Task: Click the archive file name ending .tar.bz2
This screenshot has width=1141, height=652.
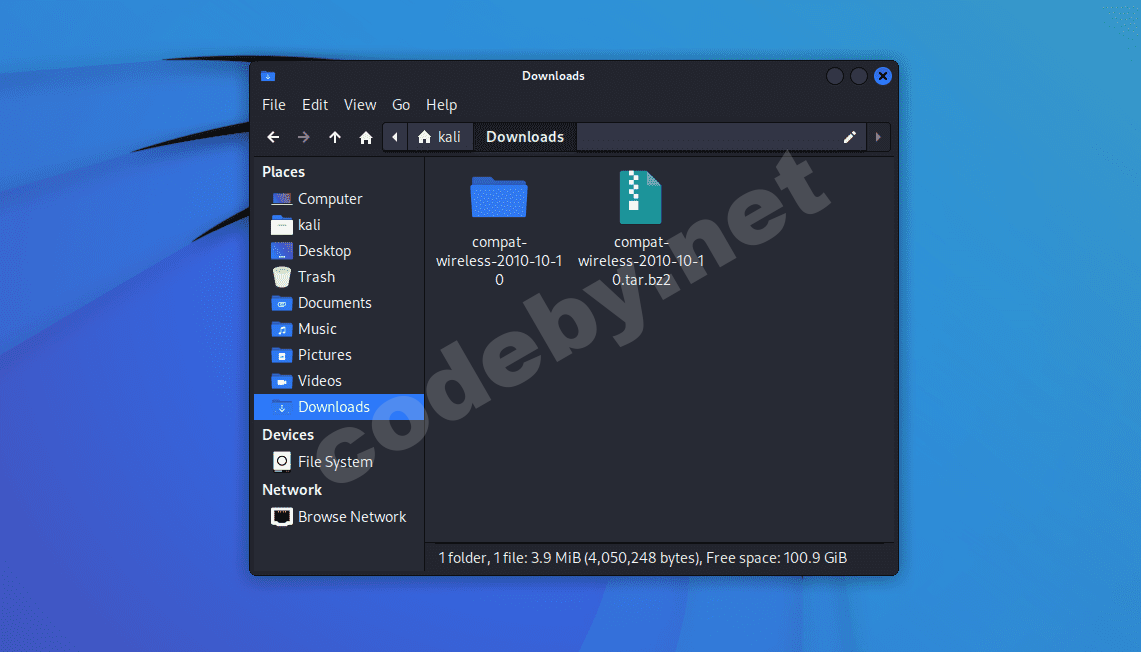Action: pos(641,261)
